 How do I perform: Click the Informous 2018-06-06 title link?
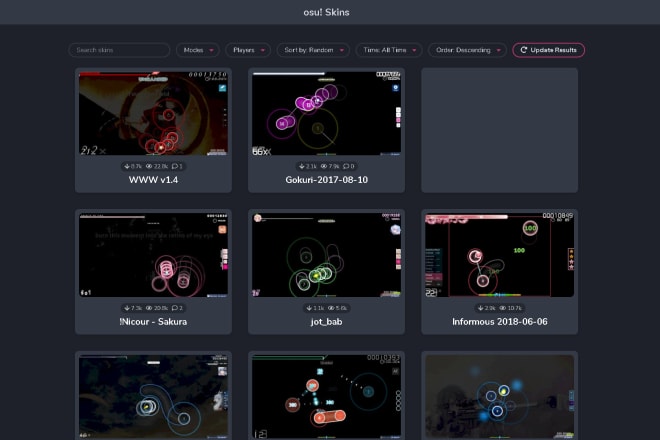click(x=500, y=322)
